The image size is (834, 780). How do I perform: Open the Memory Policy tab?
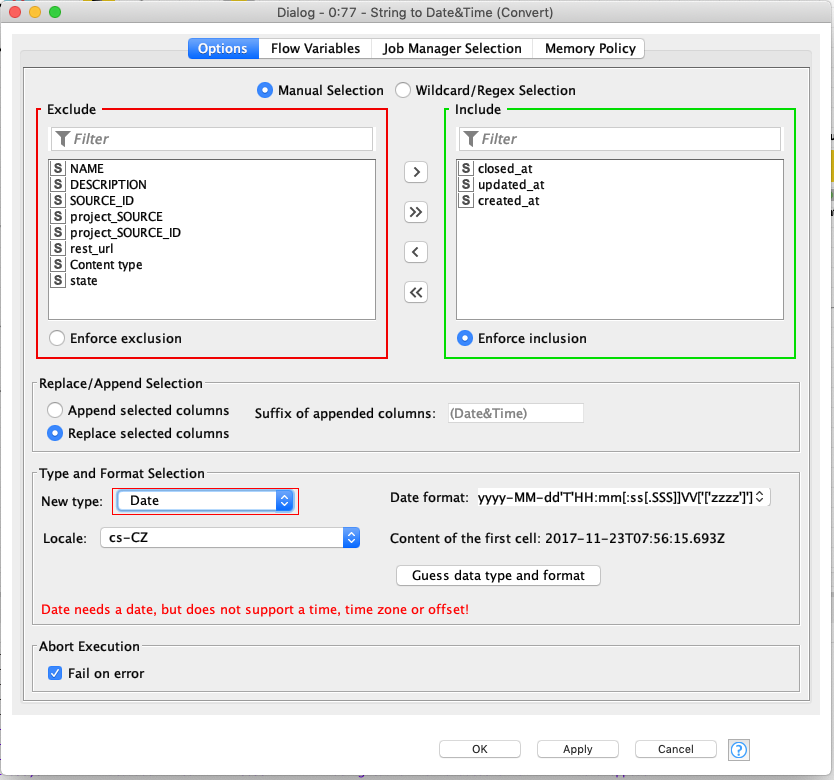pyautogui.click(x=589, y=48)
